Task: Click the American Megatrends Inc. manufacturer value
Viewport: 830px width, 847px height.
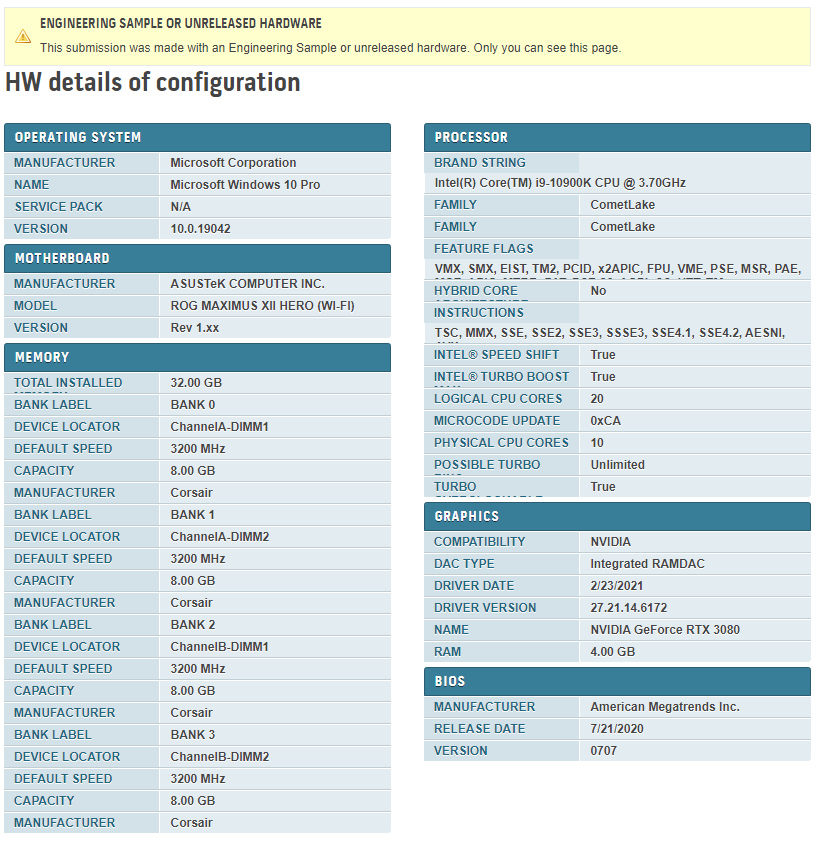Action: pyautogui.click(x=665, y=707)
